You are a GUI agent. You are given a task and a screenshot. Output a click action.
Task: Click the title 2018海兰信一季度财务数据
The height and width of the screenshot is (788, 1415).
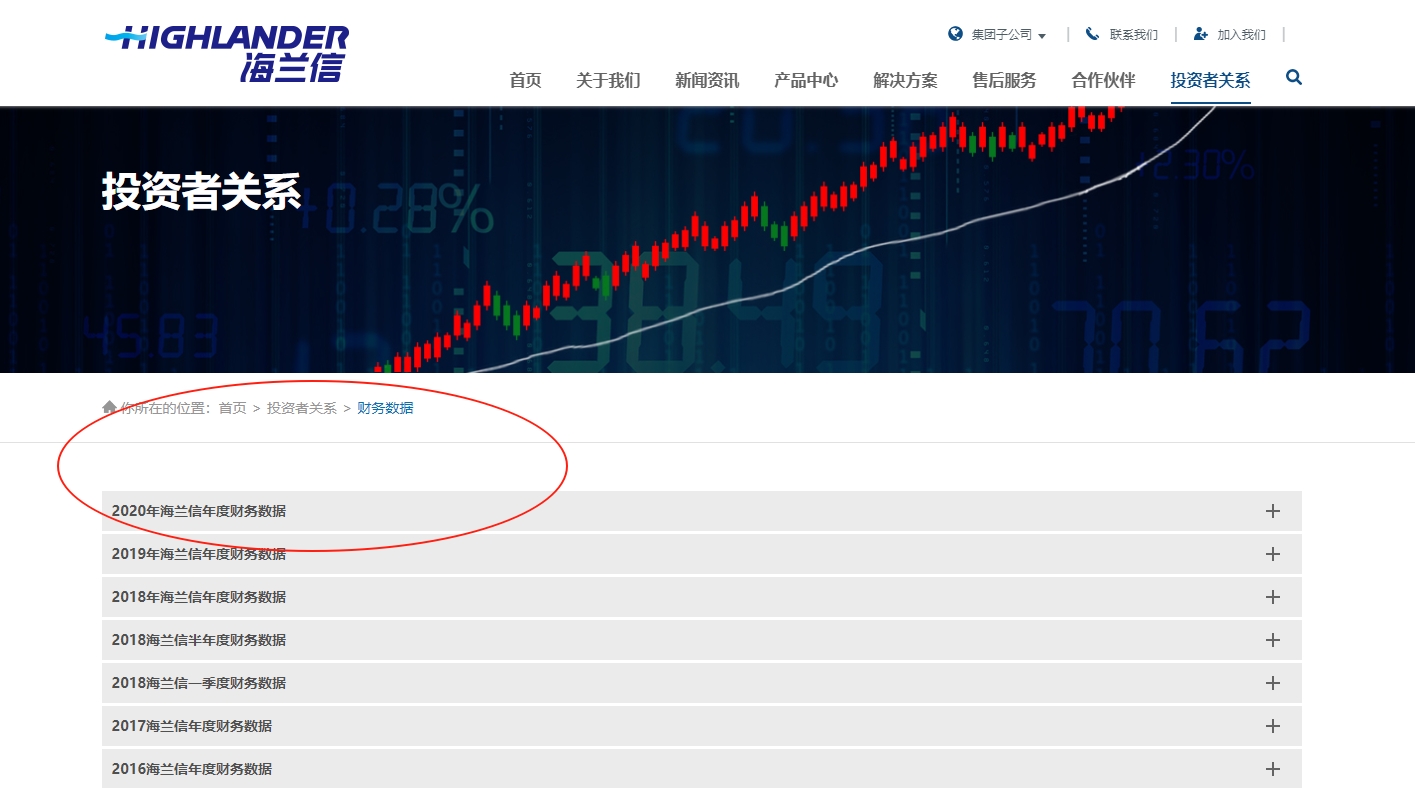coord(199,683)
